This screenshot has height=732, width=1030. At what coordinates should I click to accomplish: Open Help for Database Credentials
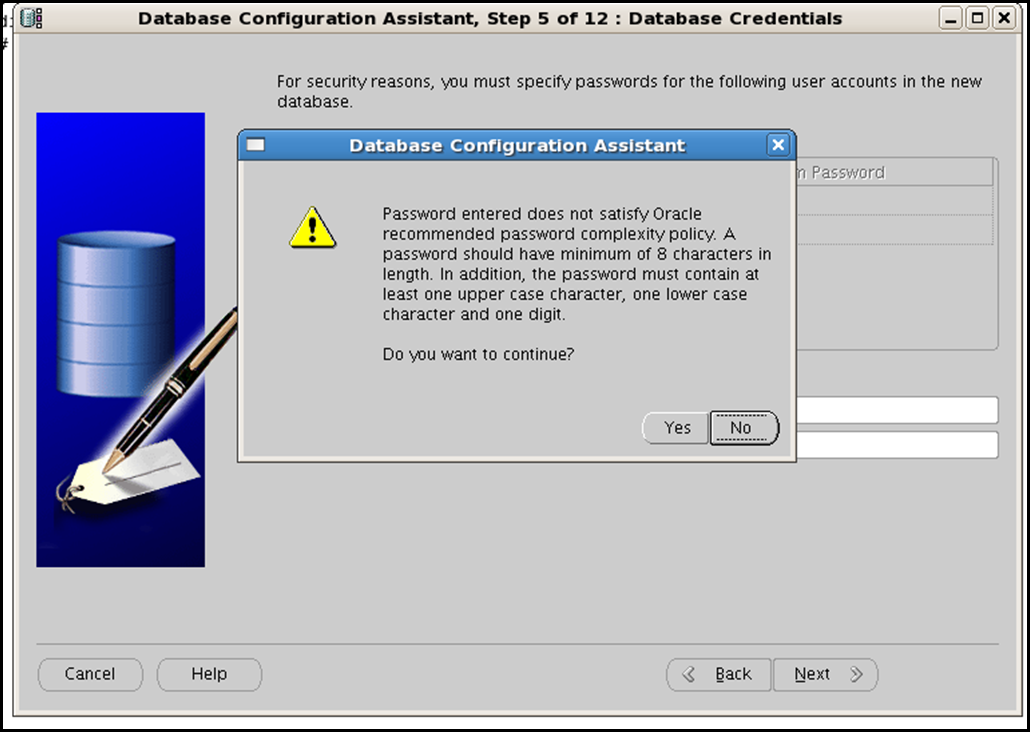click(x=209, y=674)
